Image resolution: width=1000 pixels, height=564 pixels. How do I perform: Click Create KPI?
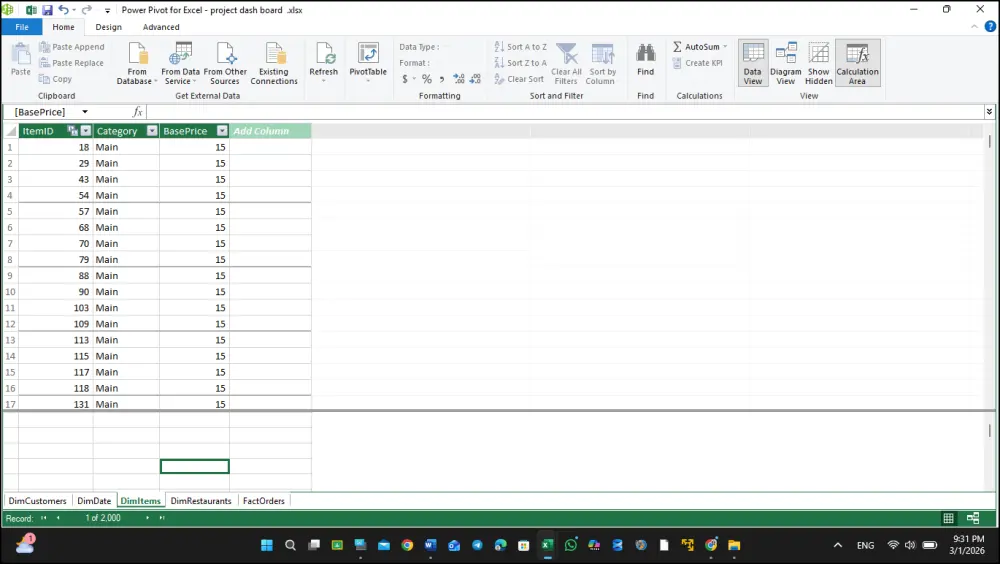coord(697,63)
